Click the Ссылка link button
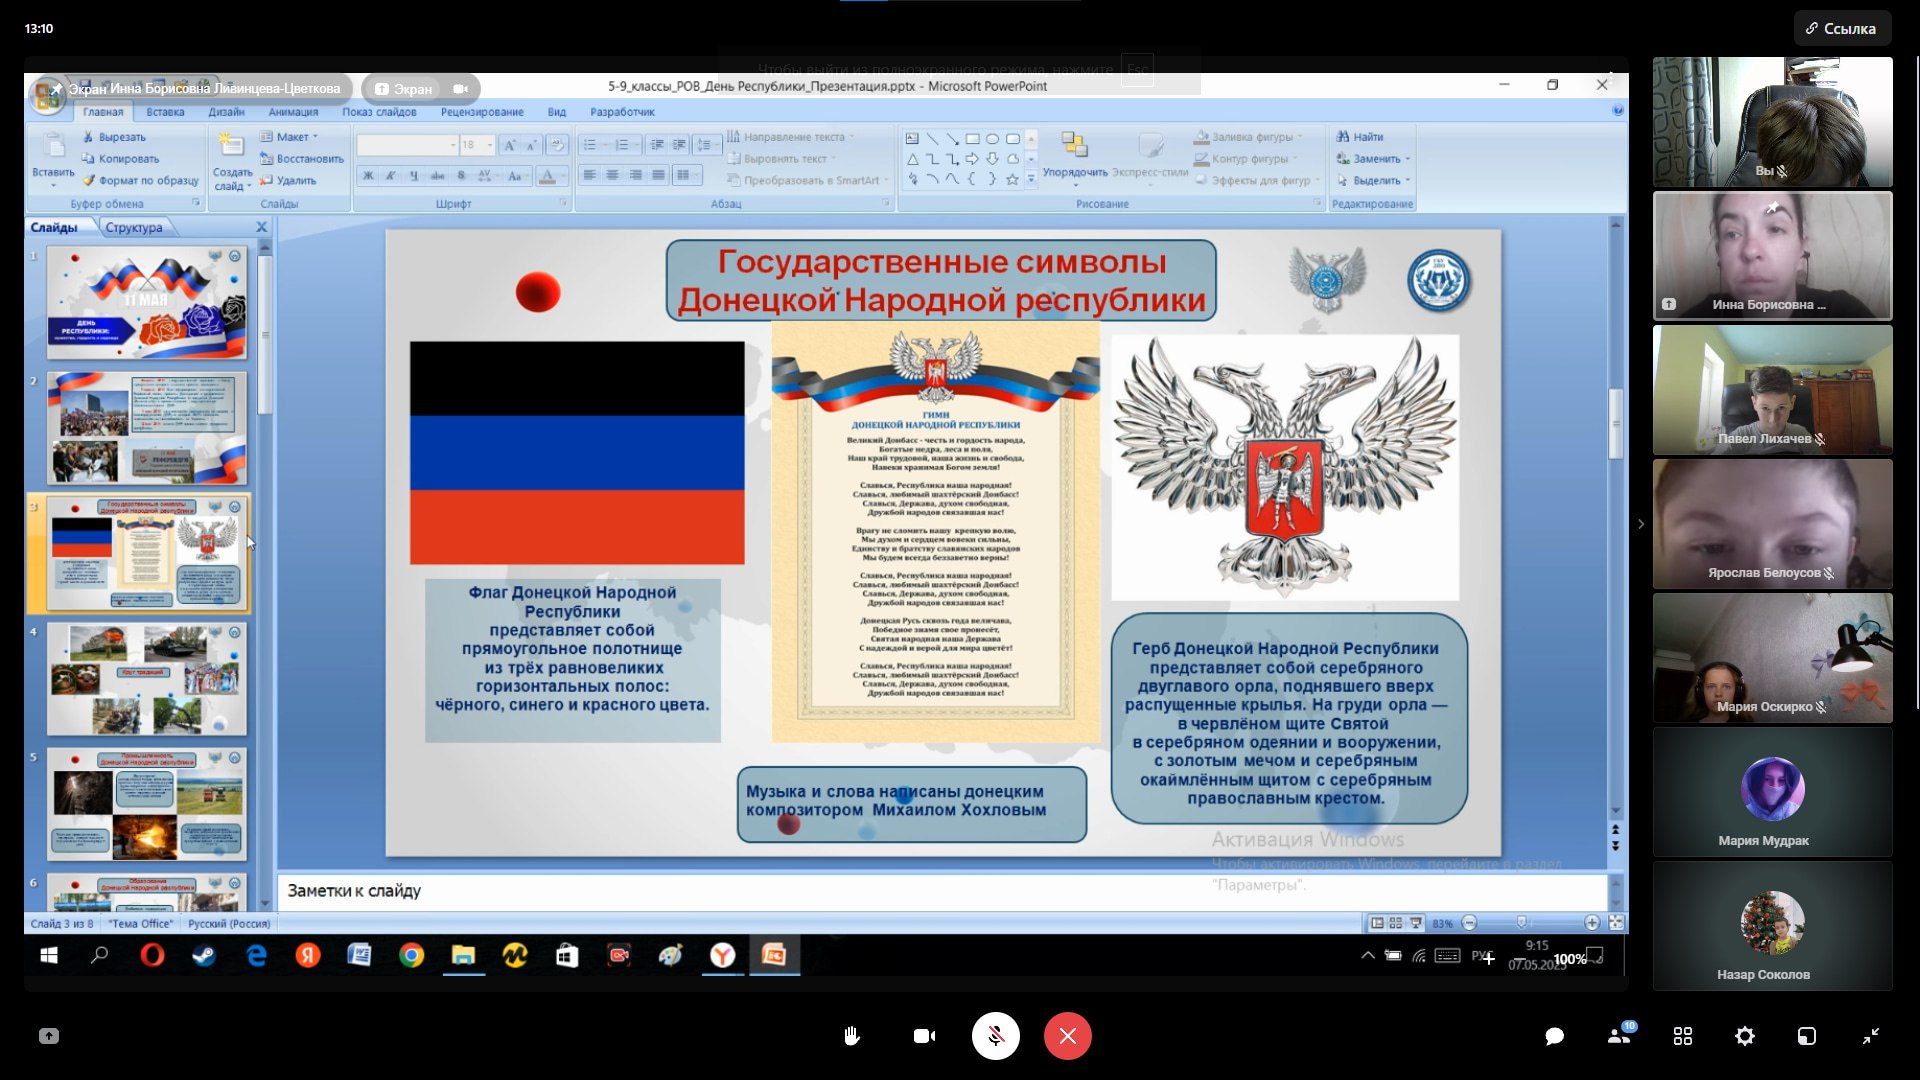Viewport: 1920px width, 1080px height. click(x=1842, y=29)
